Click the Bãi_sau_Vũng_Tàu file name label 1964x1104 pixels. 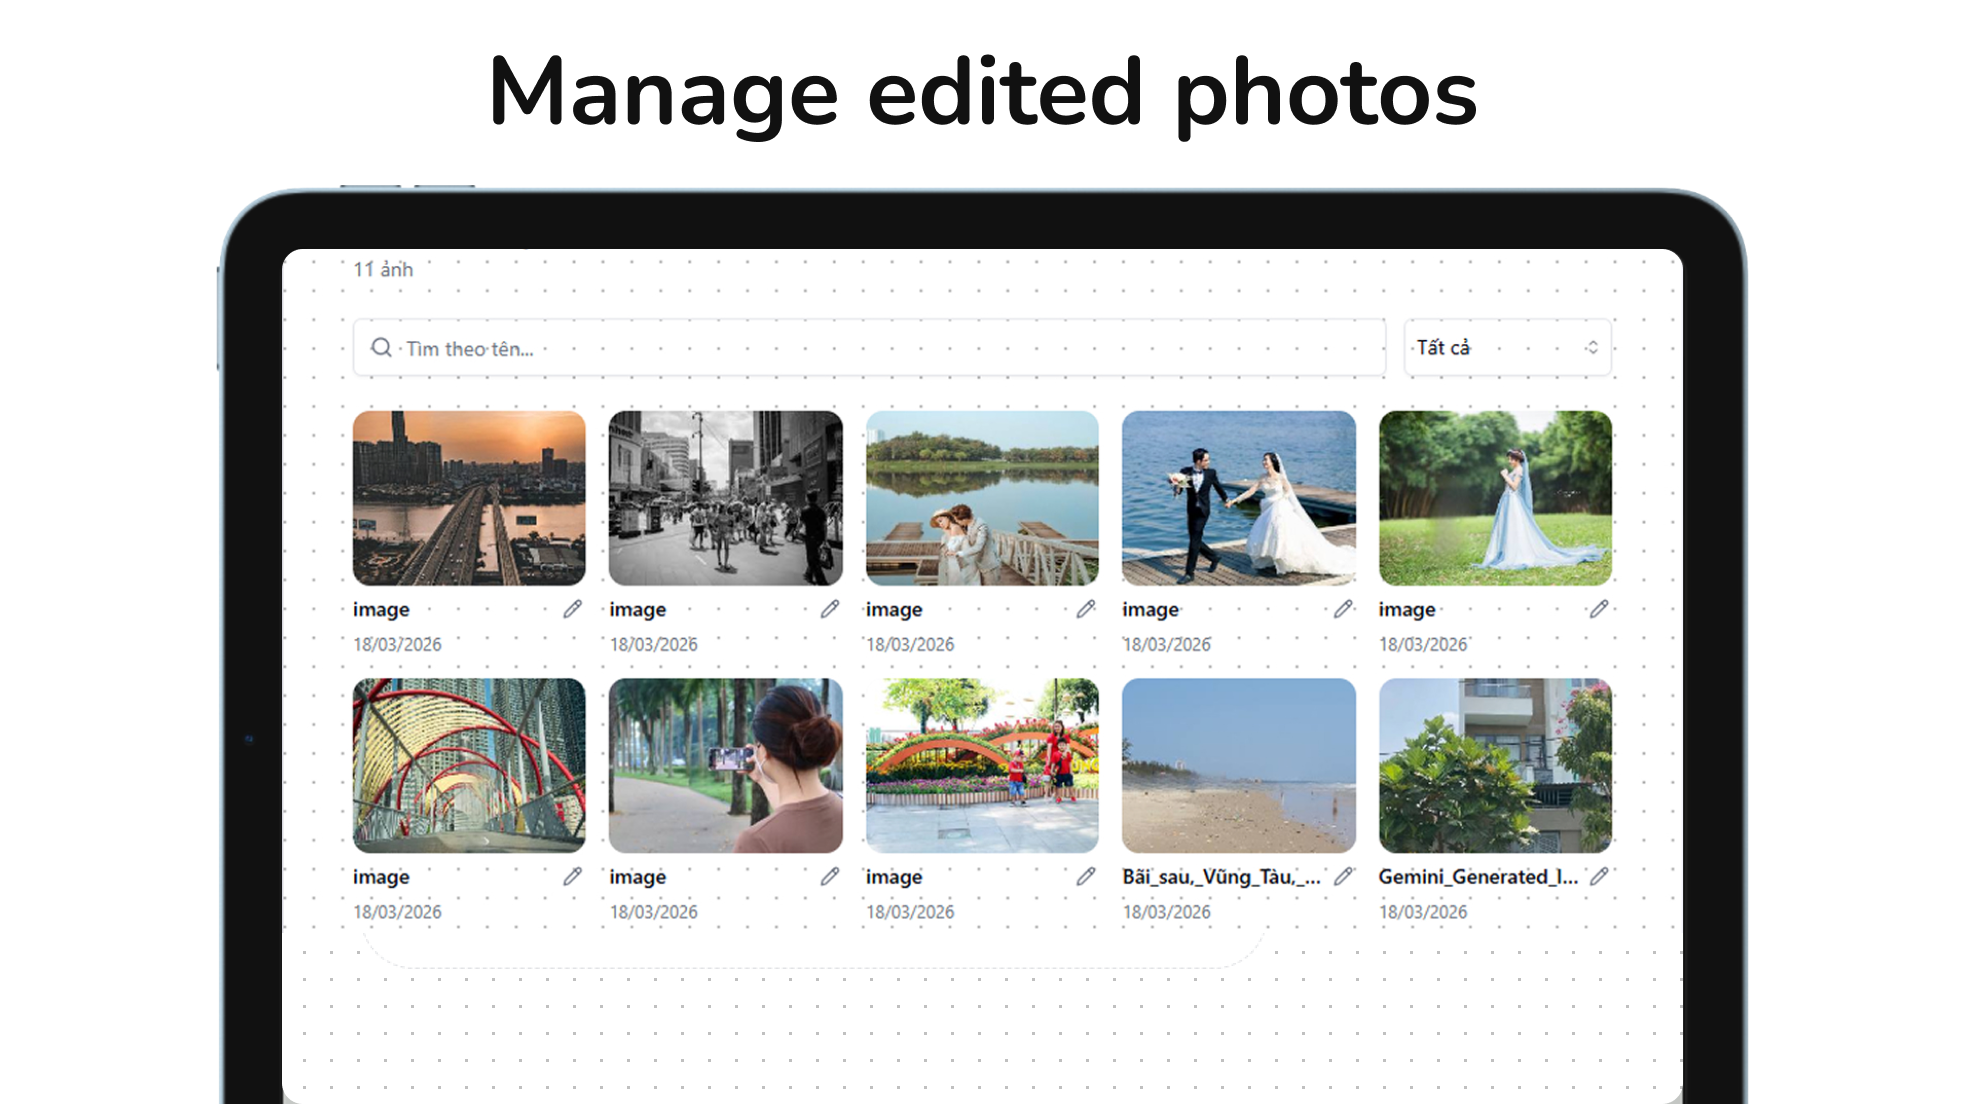coord(1220,877)
